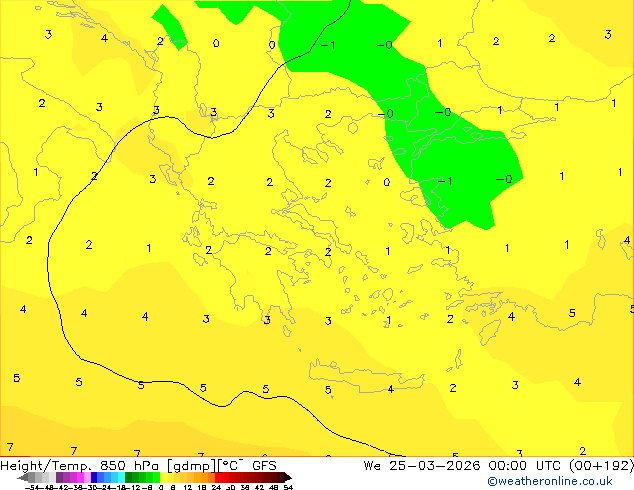Click the [gdmp] unit label in title
The height and width of the screenshot is (490, 634).
tap(191, 466)
